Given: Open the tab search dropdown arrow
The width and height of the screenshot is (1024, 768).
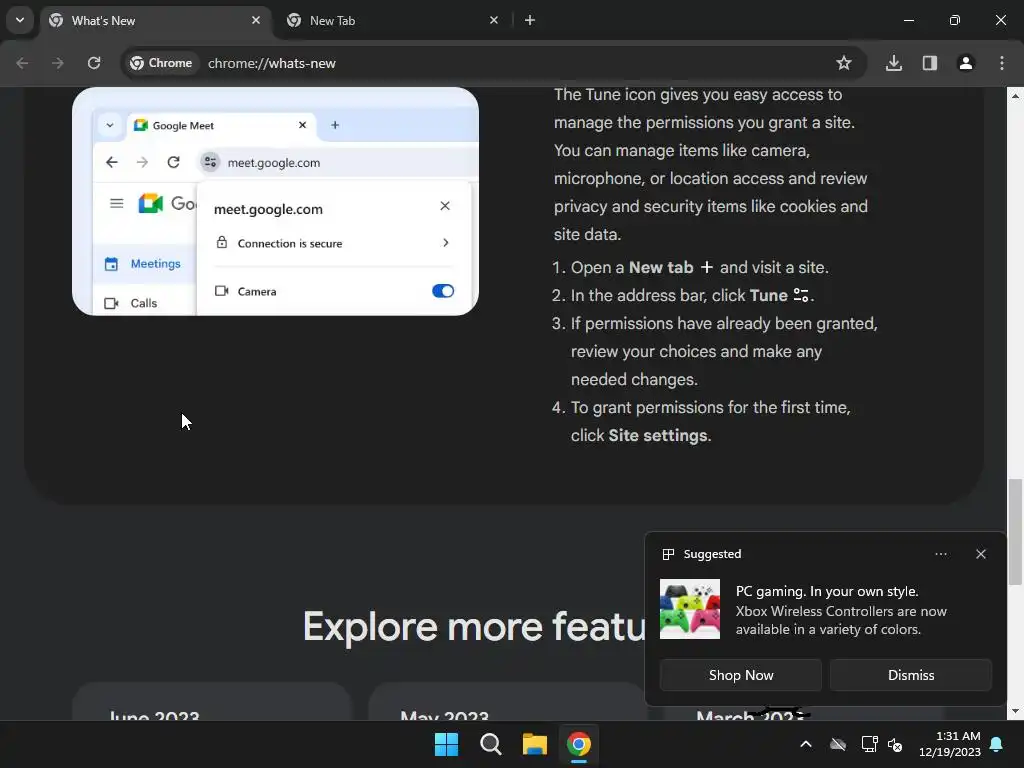Looking at the screenshot, I should [20, 20].
